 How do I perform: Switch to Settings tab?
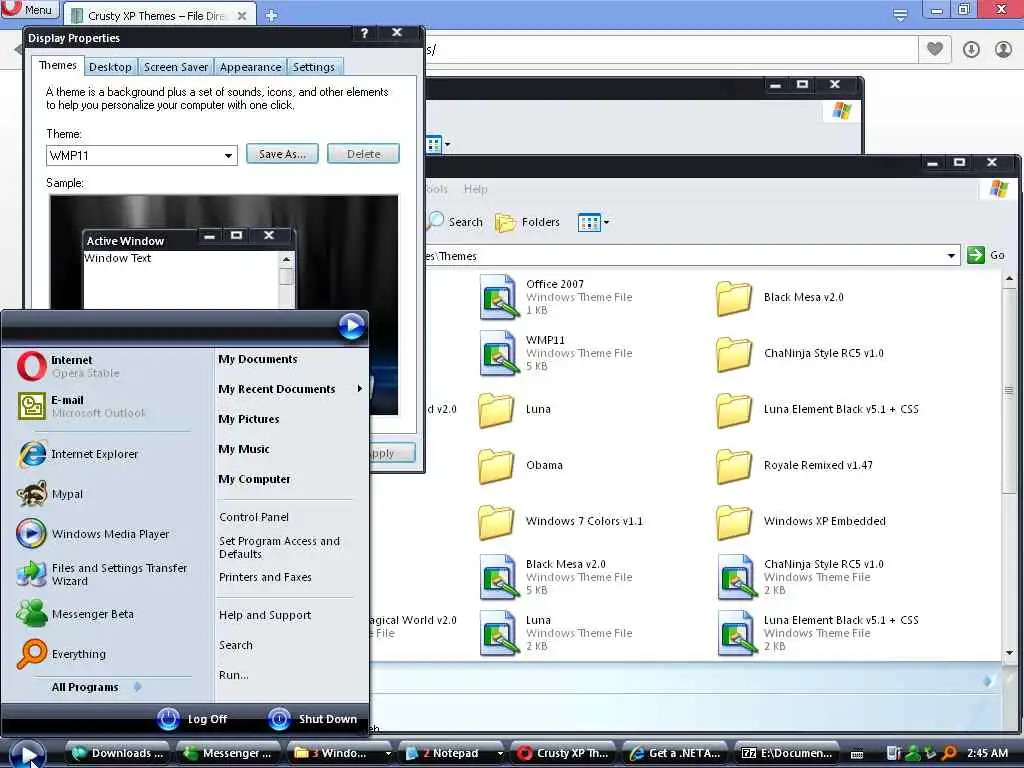coord(313,67)
